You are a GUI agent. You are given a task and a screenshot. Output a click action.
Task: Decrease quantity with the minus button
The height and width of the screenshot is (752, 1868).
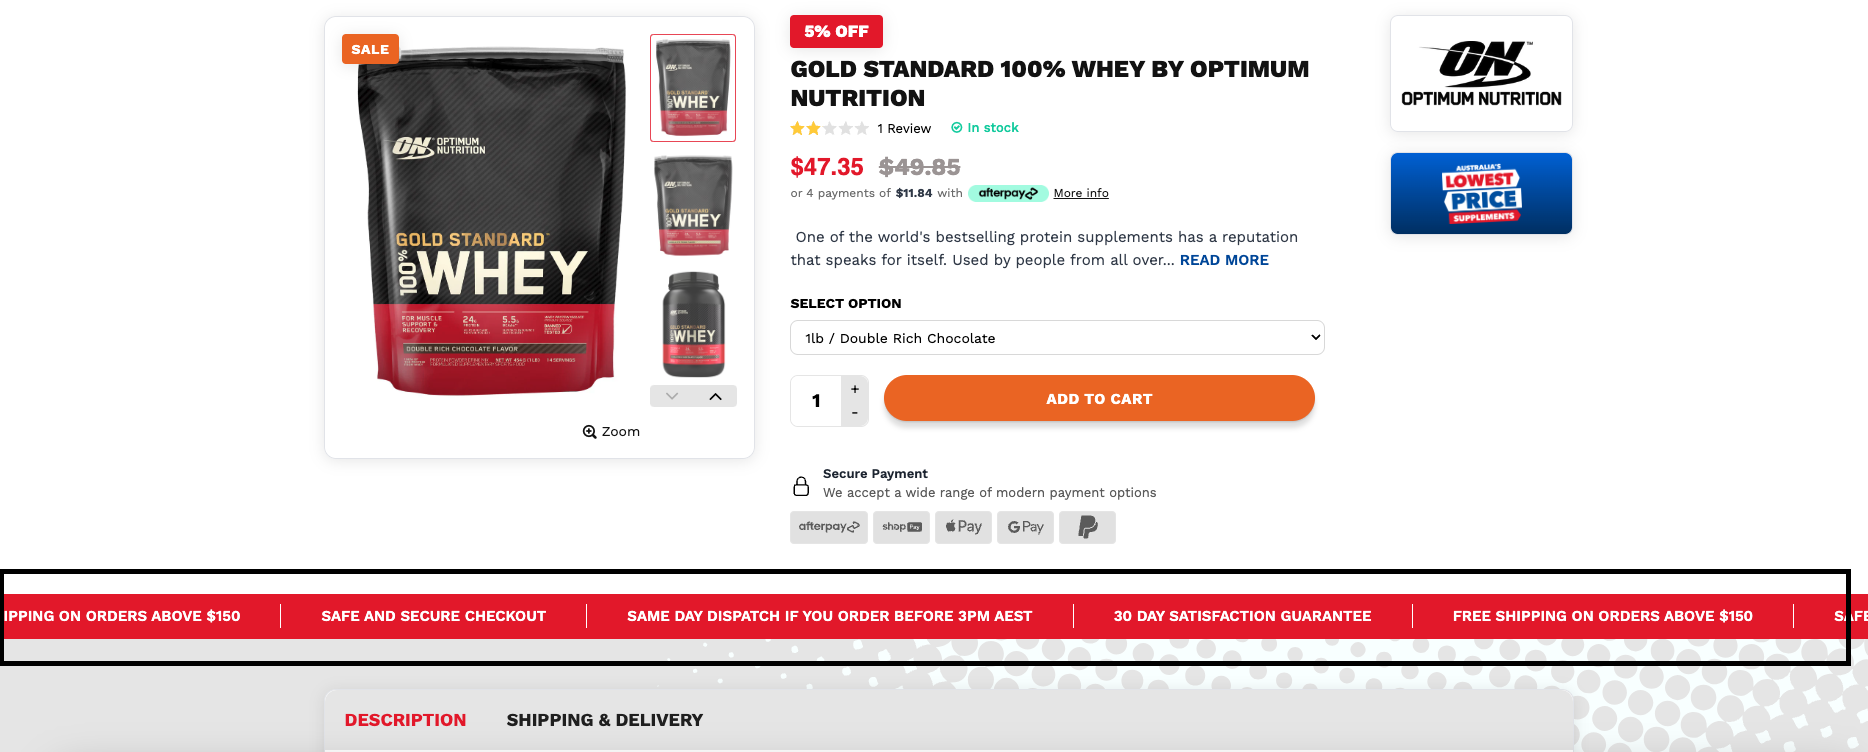click(855, 413)
